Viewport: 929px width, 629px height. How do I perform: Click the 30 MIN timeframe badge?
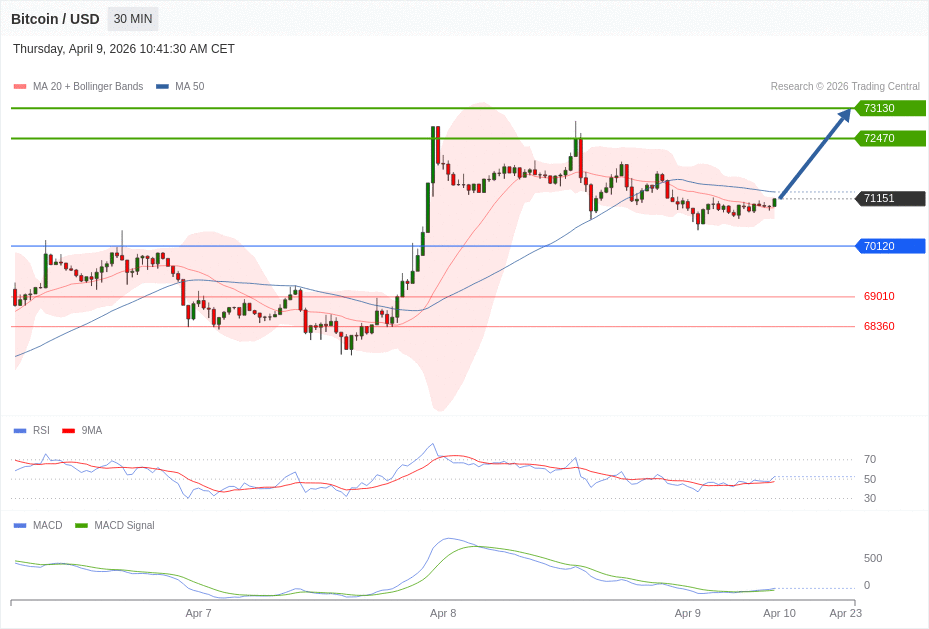[132, 19]
